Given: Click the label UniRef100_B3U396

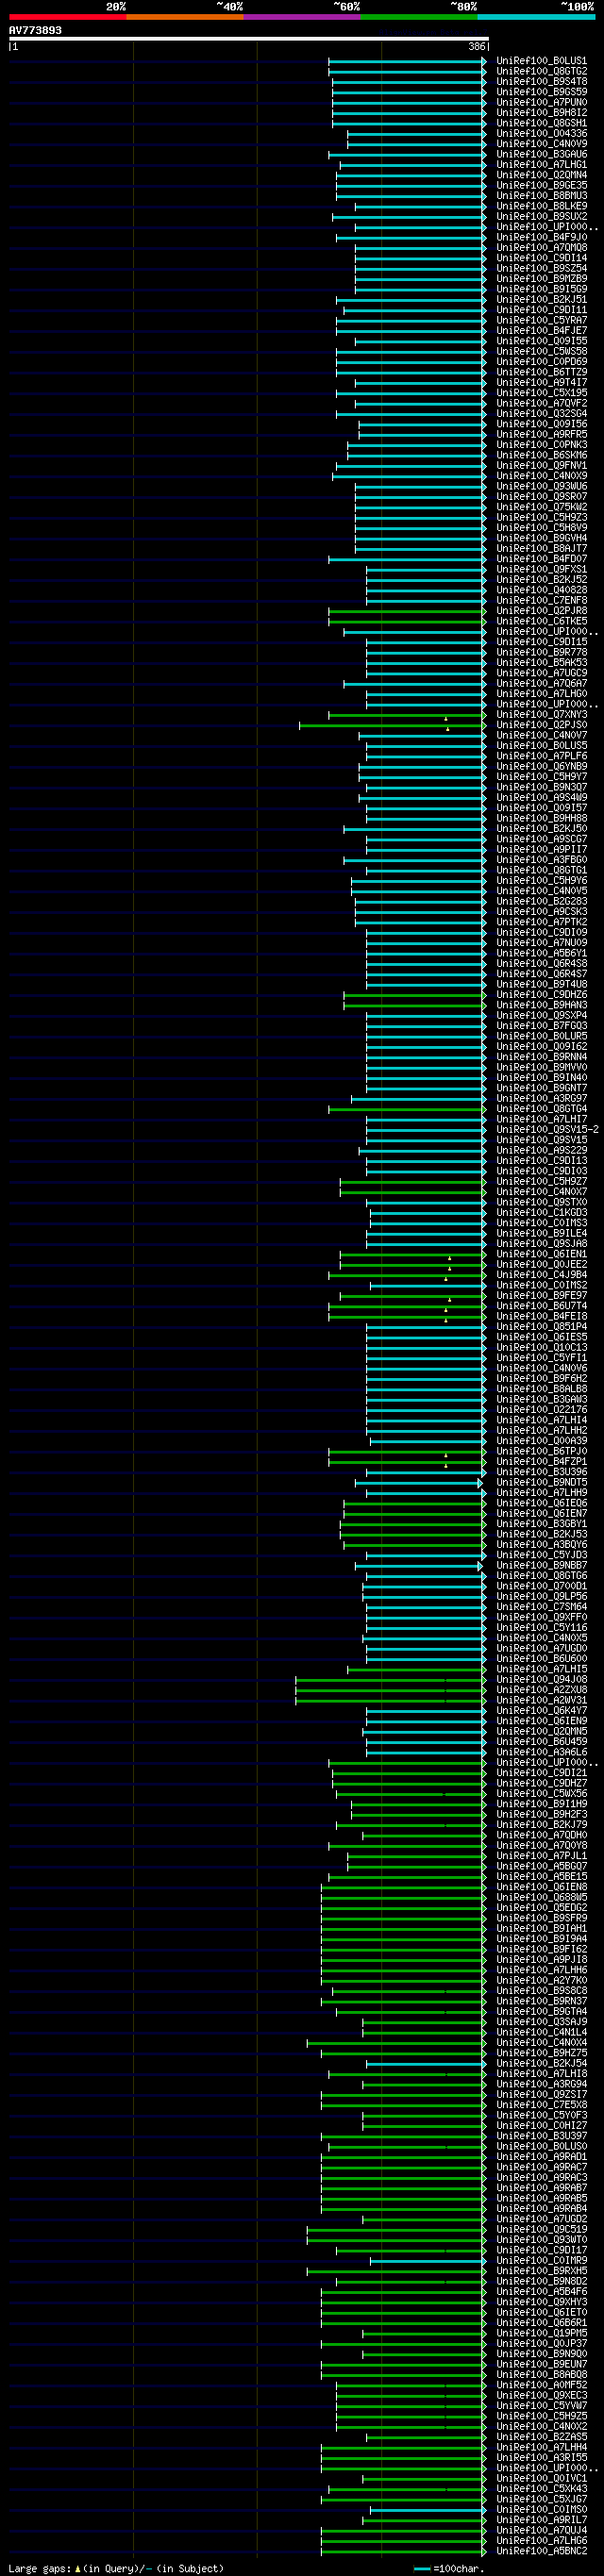Looking at the screenshot, I should click(542, 1472).
